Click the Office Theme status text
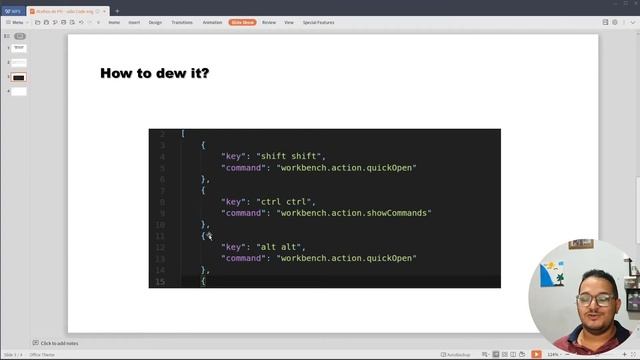Image resolution: width=640 pixels, height=360 pixels. click(42, 355)
